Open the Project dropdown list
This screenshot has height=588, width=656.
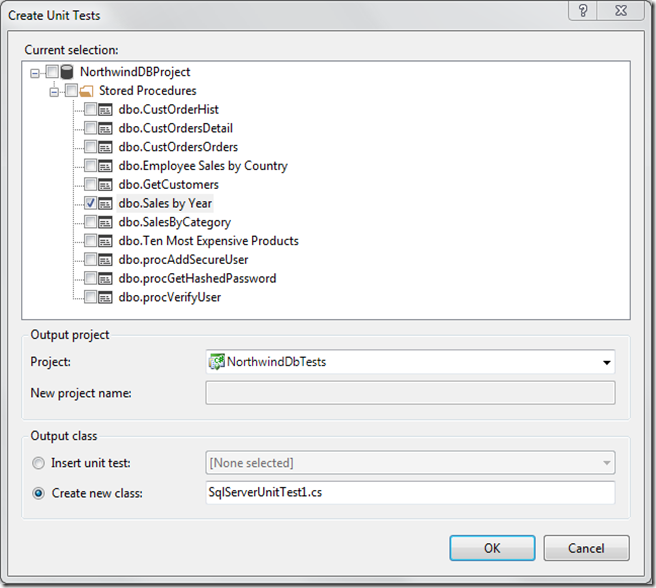606,362
